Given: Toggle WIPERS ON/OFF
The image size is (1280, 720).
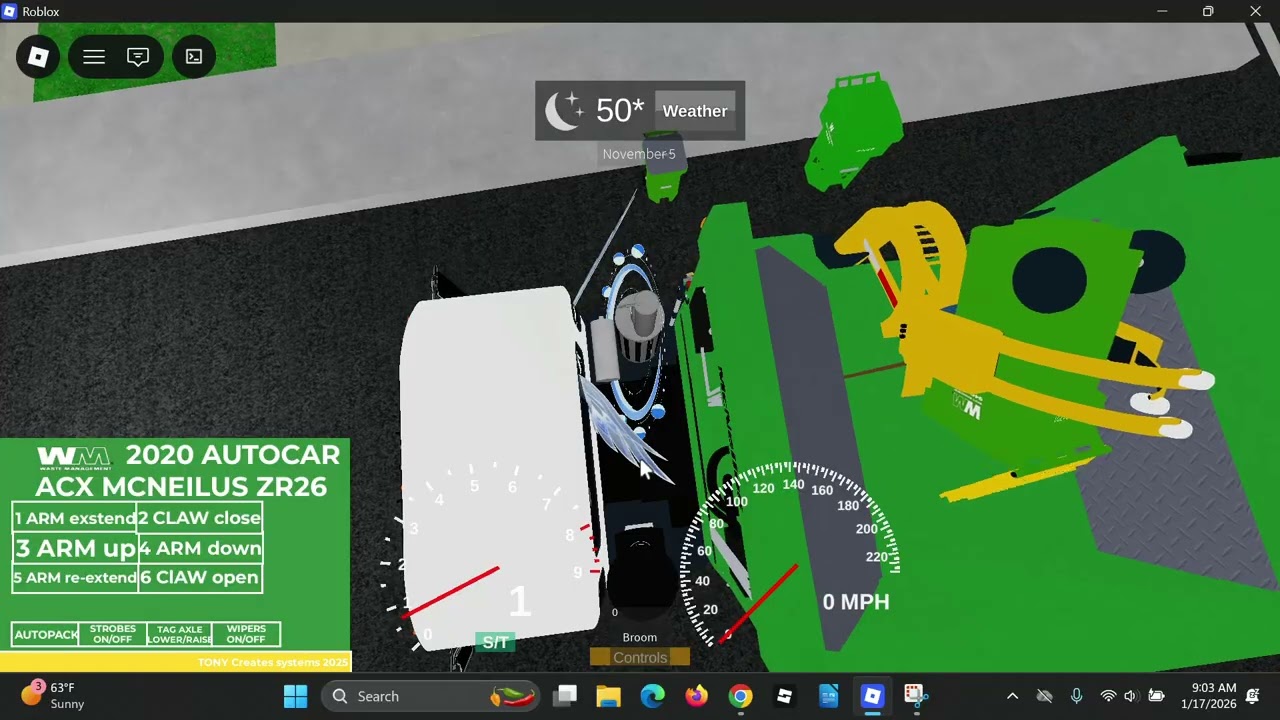Looking at the screenshot, I should tap(246, 635).
